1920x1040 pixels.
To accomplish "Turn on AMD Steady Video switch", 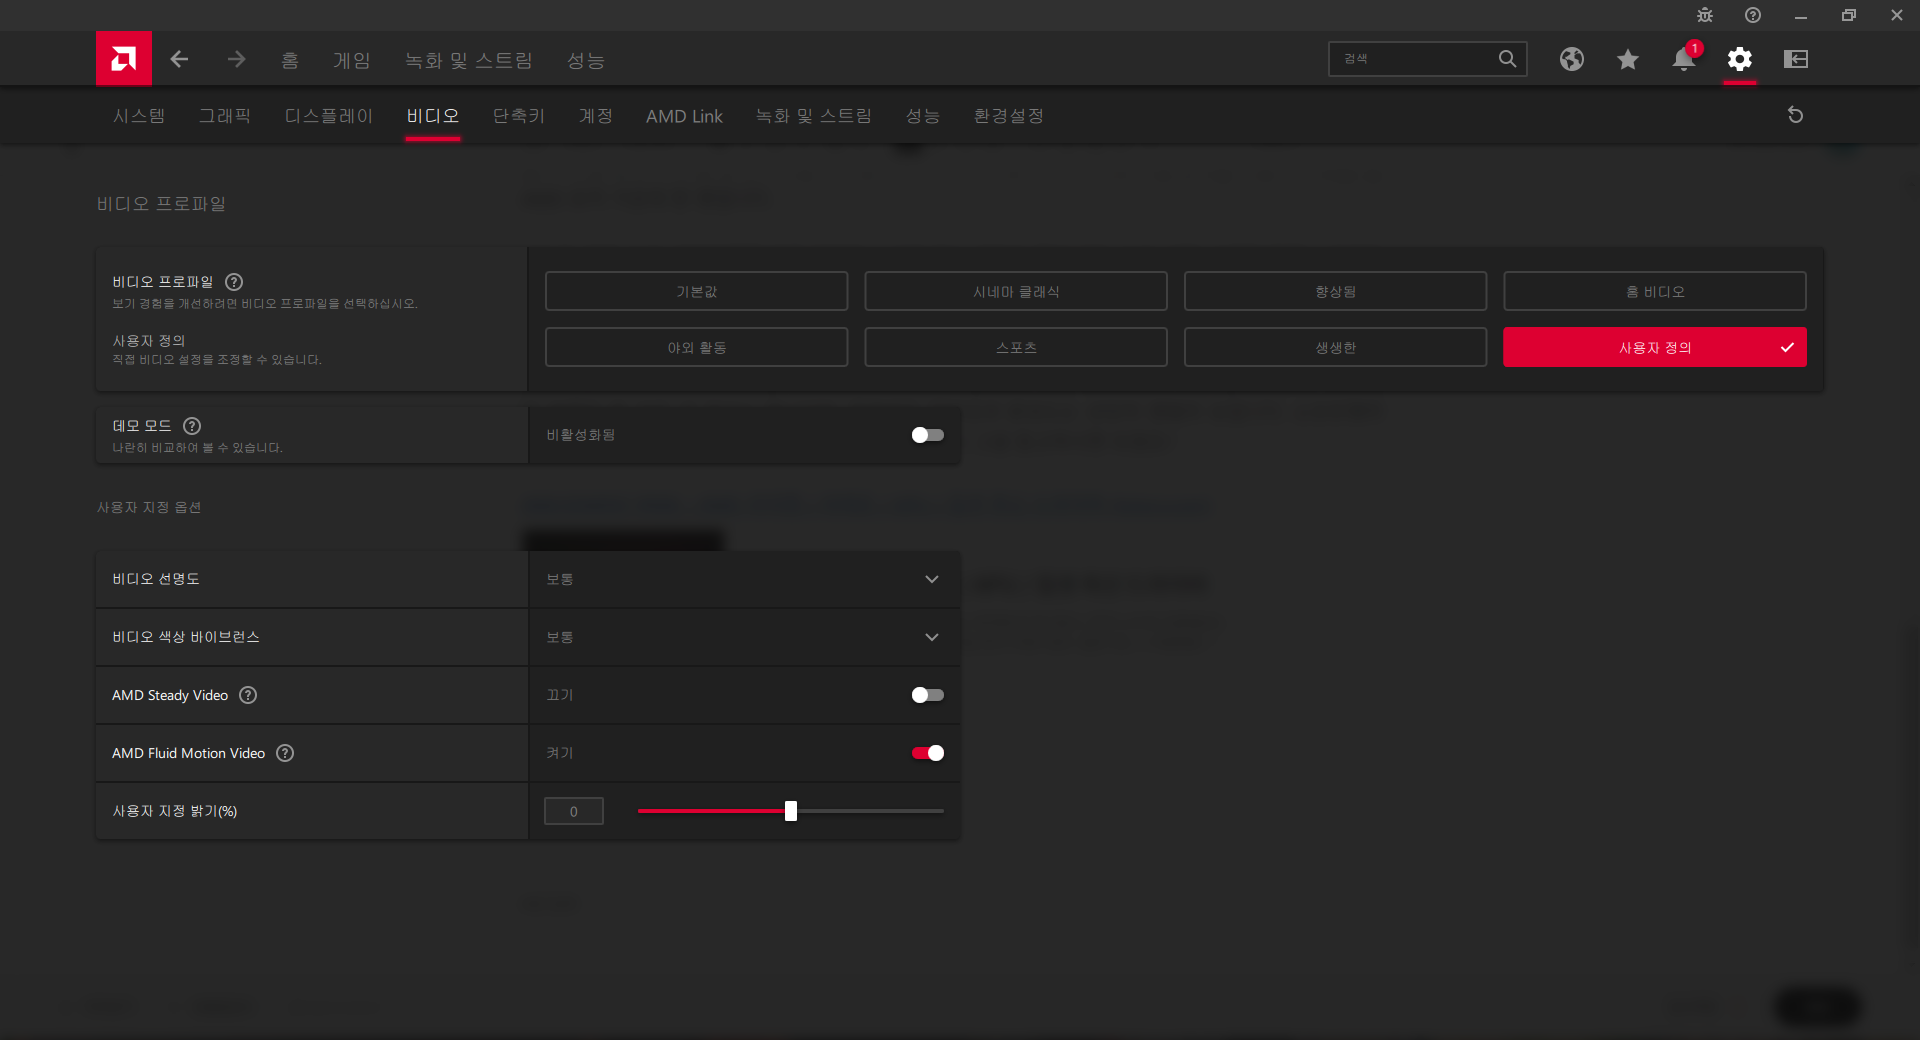I will coord(928,695).
